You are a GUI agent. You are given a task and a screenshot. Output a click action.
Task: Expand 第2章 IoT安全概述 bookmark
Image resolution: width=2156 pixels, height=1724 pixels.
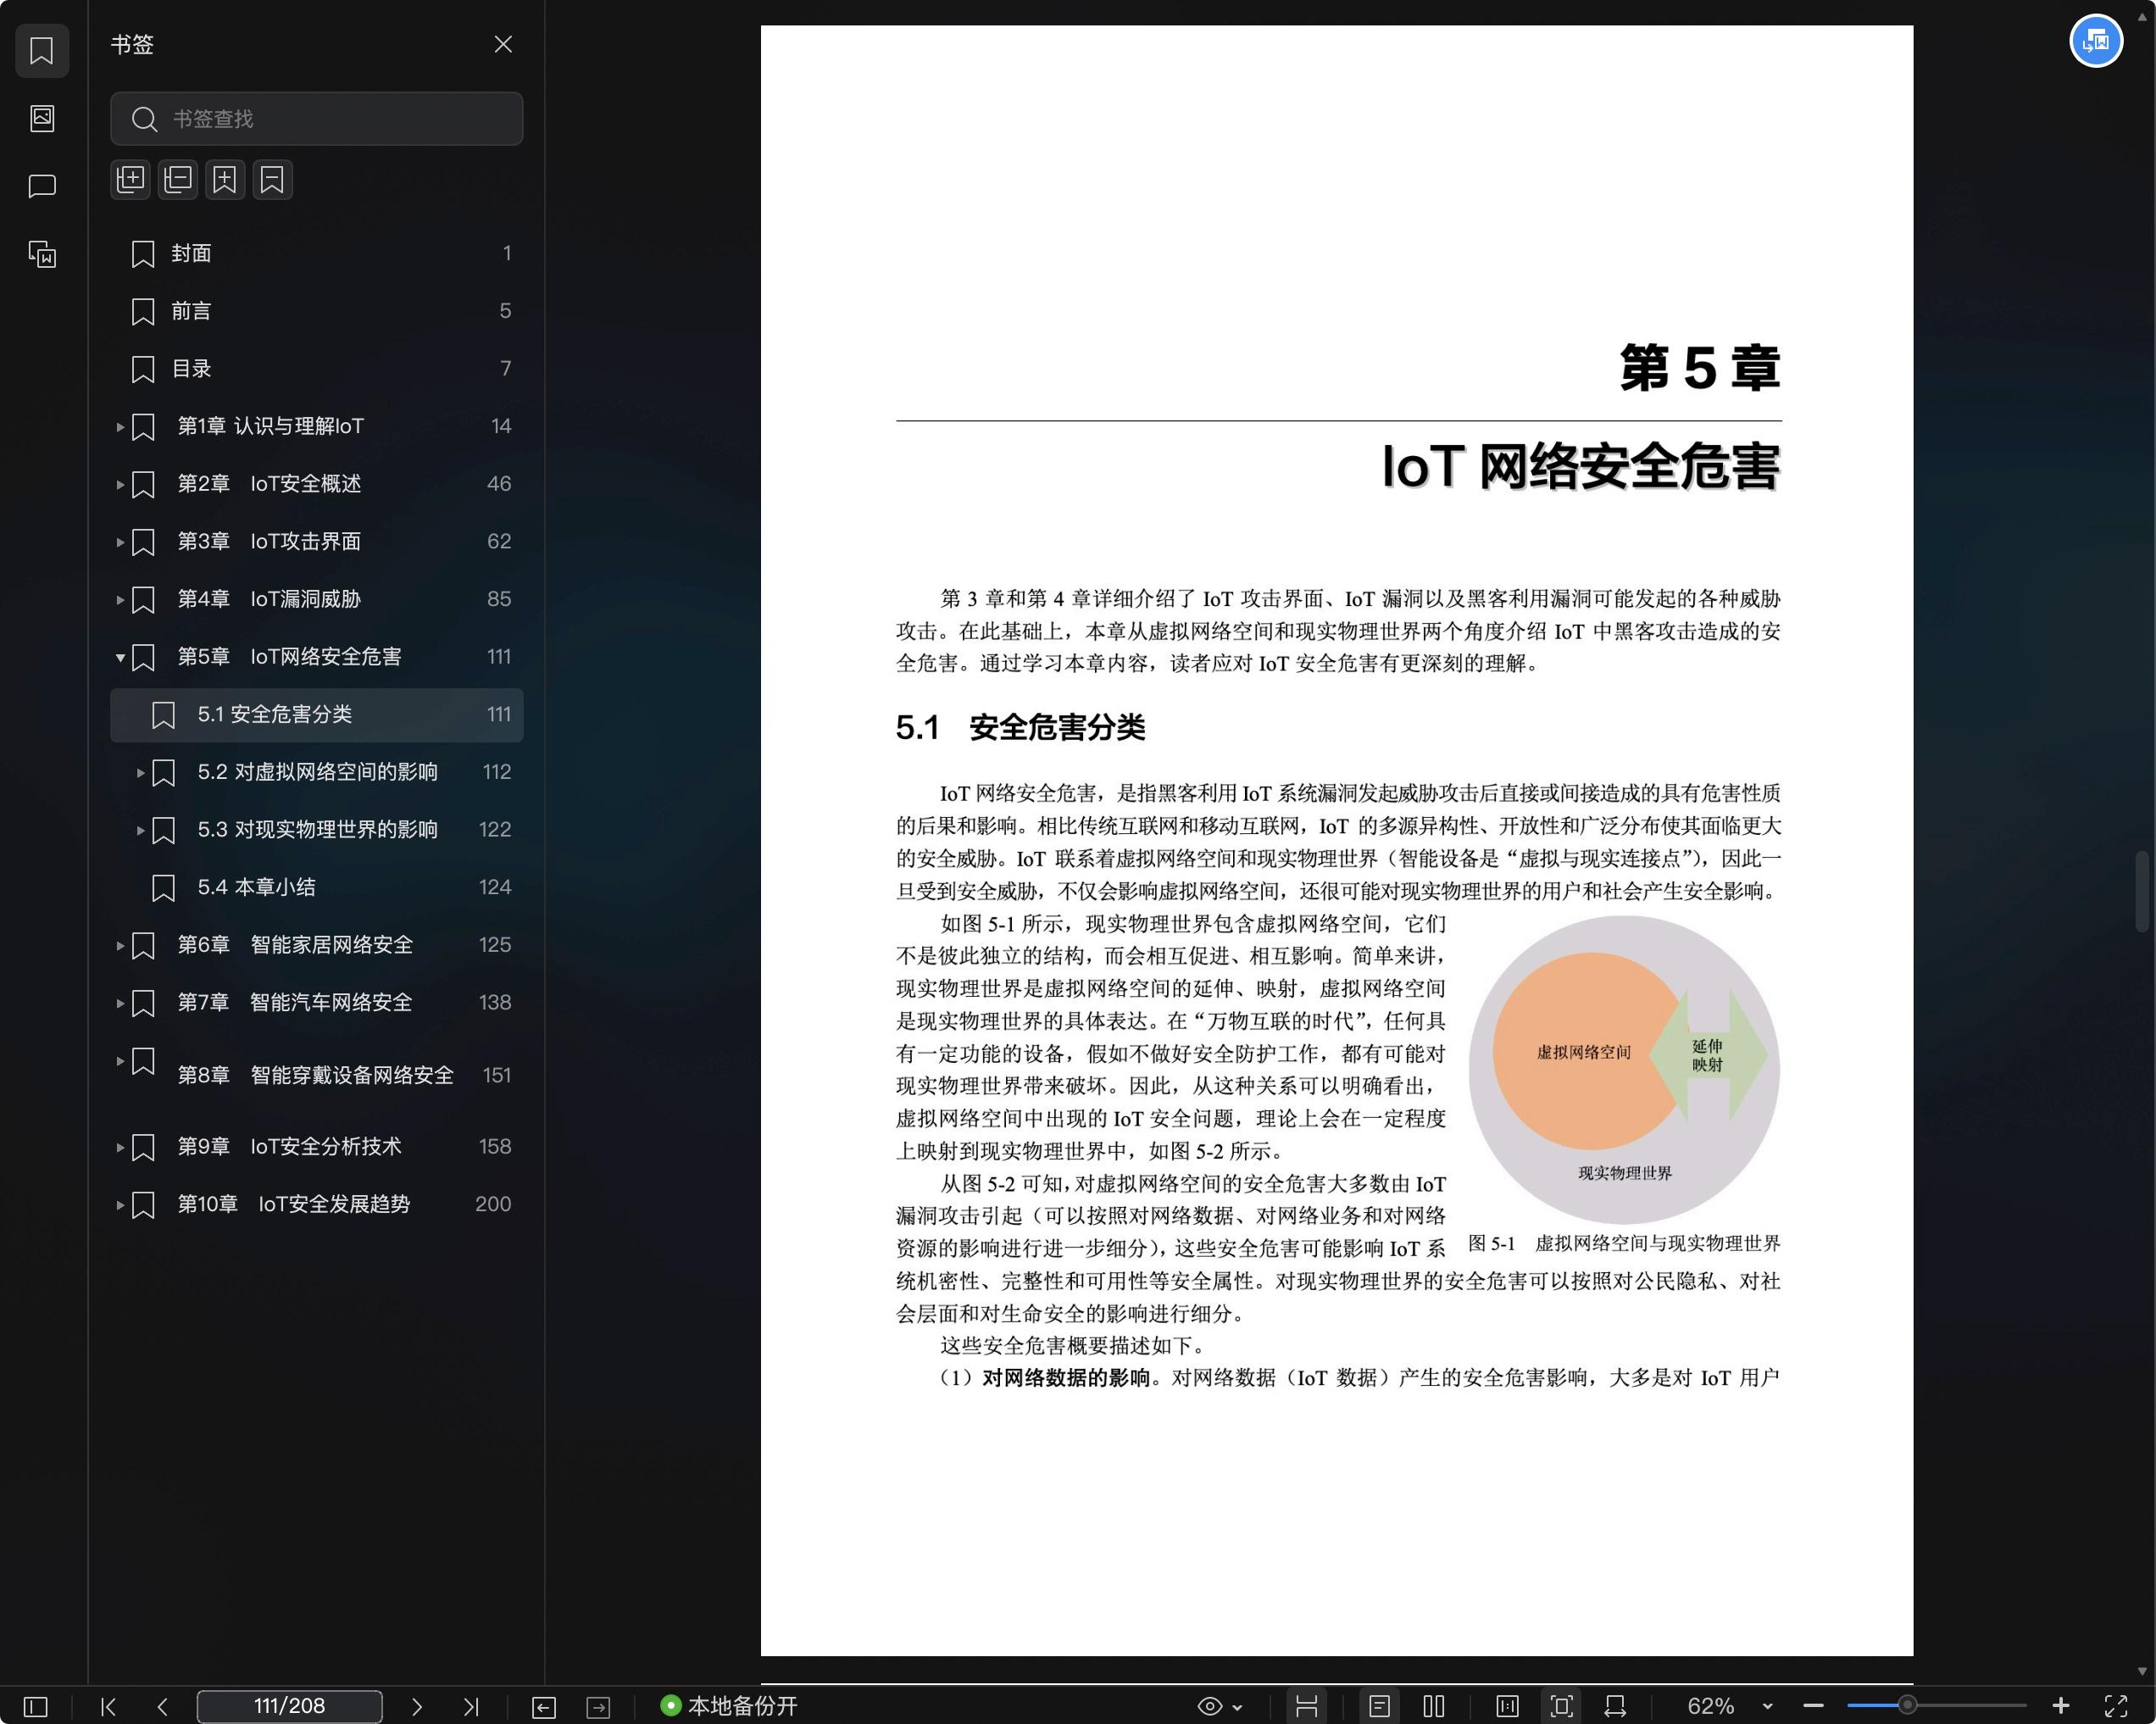(120, 485)
